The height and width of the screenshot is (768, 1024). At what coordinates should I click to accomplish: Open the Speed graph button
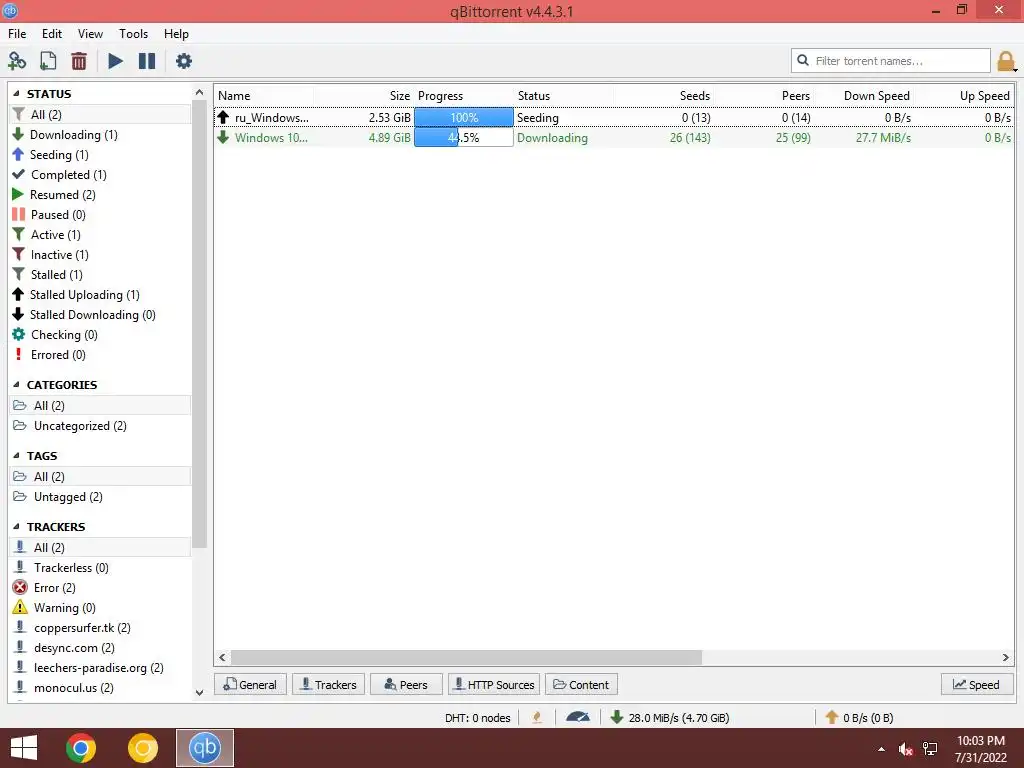pyautogui.click(x=977, y=684)
